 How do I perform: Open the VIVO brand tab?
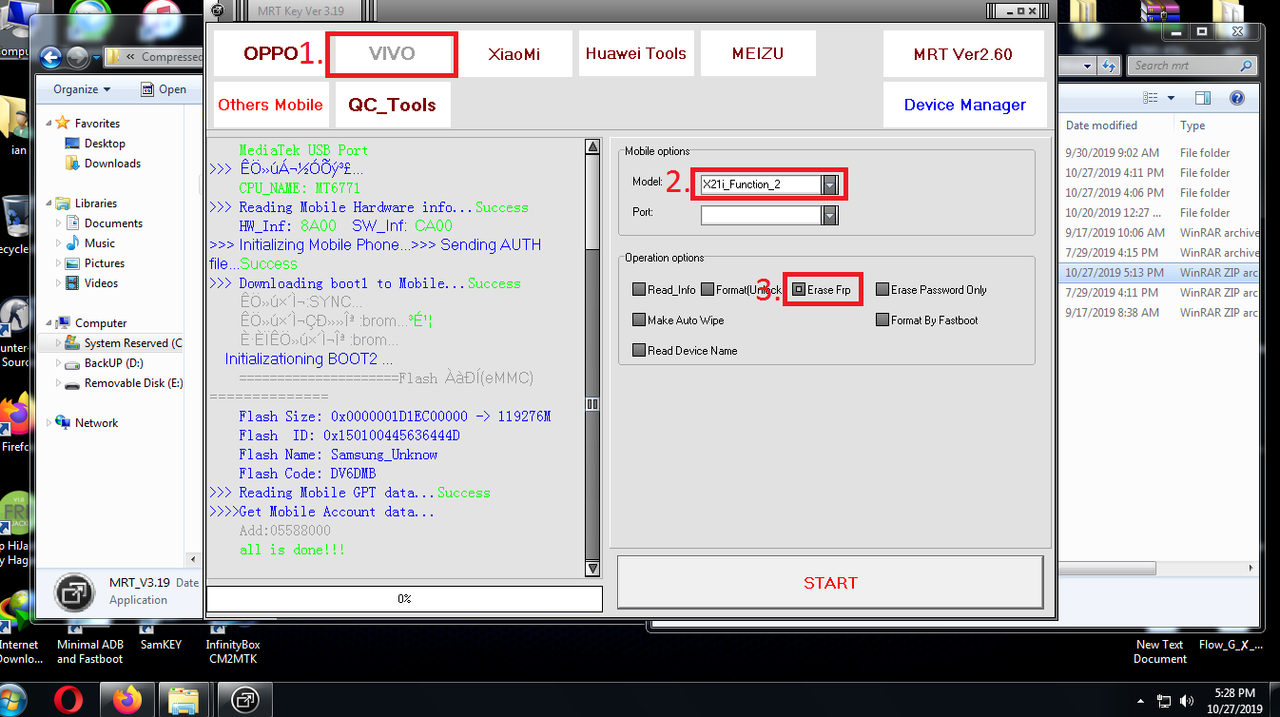(x=392, y=54)
